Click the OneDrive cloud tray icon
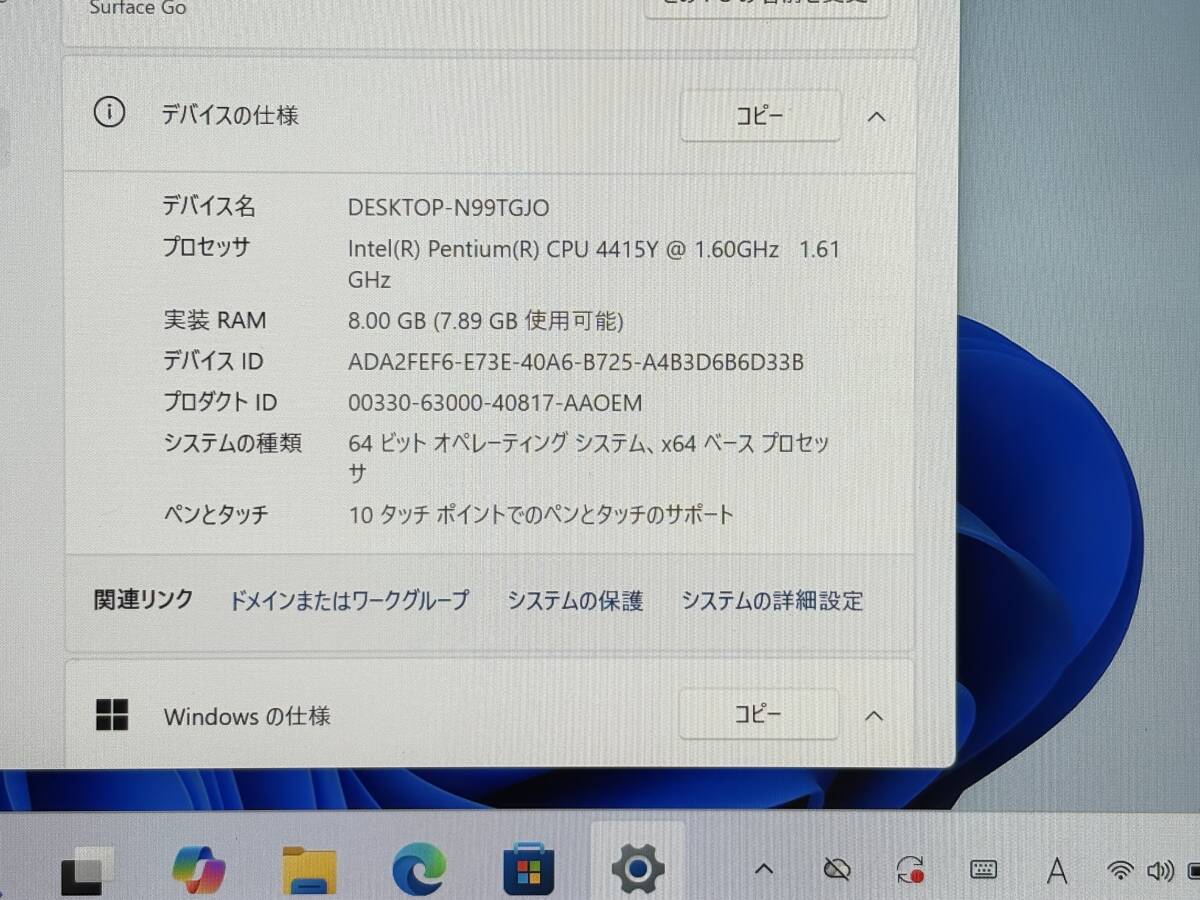This screenshot has height=900, width=1200. point(837,870)
